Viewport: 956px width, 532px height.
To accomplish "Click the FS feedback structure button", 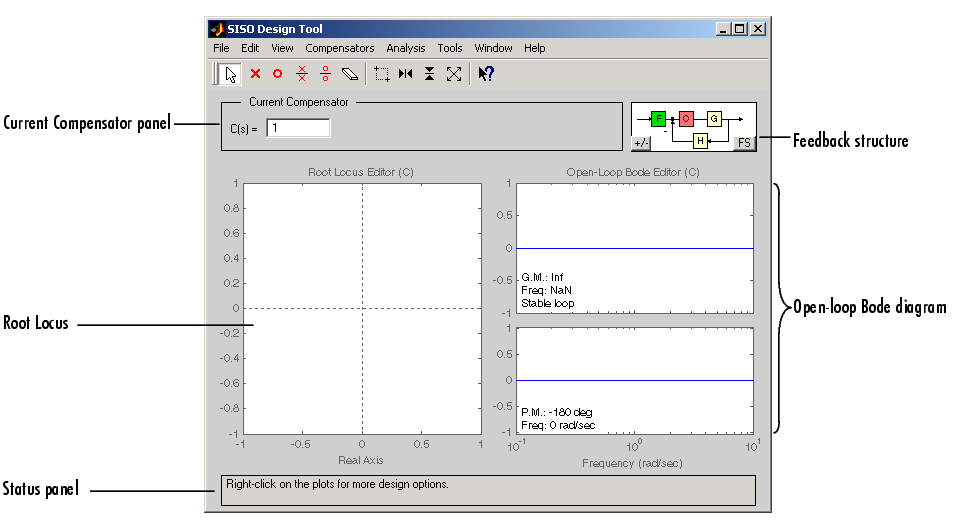I will pos(744,143).
